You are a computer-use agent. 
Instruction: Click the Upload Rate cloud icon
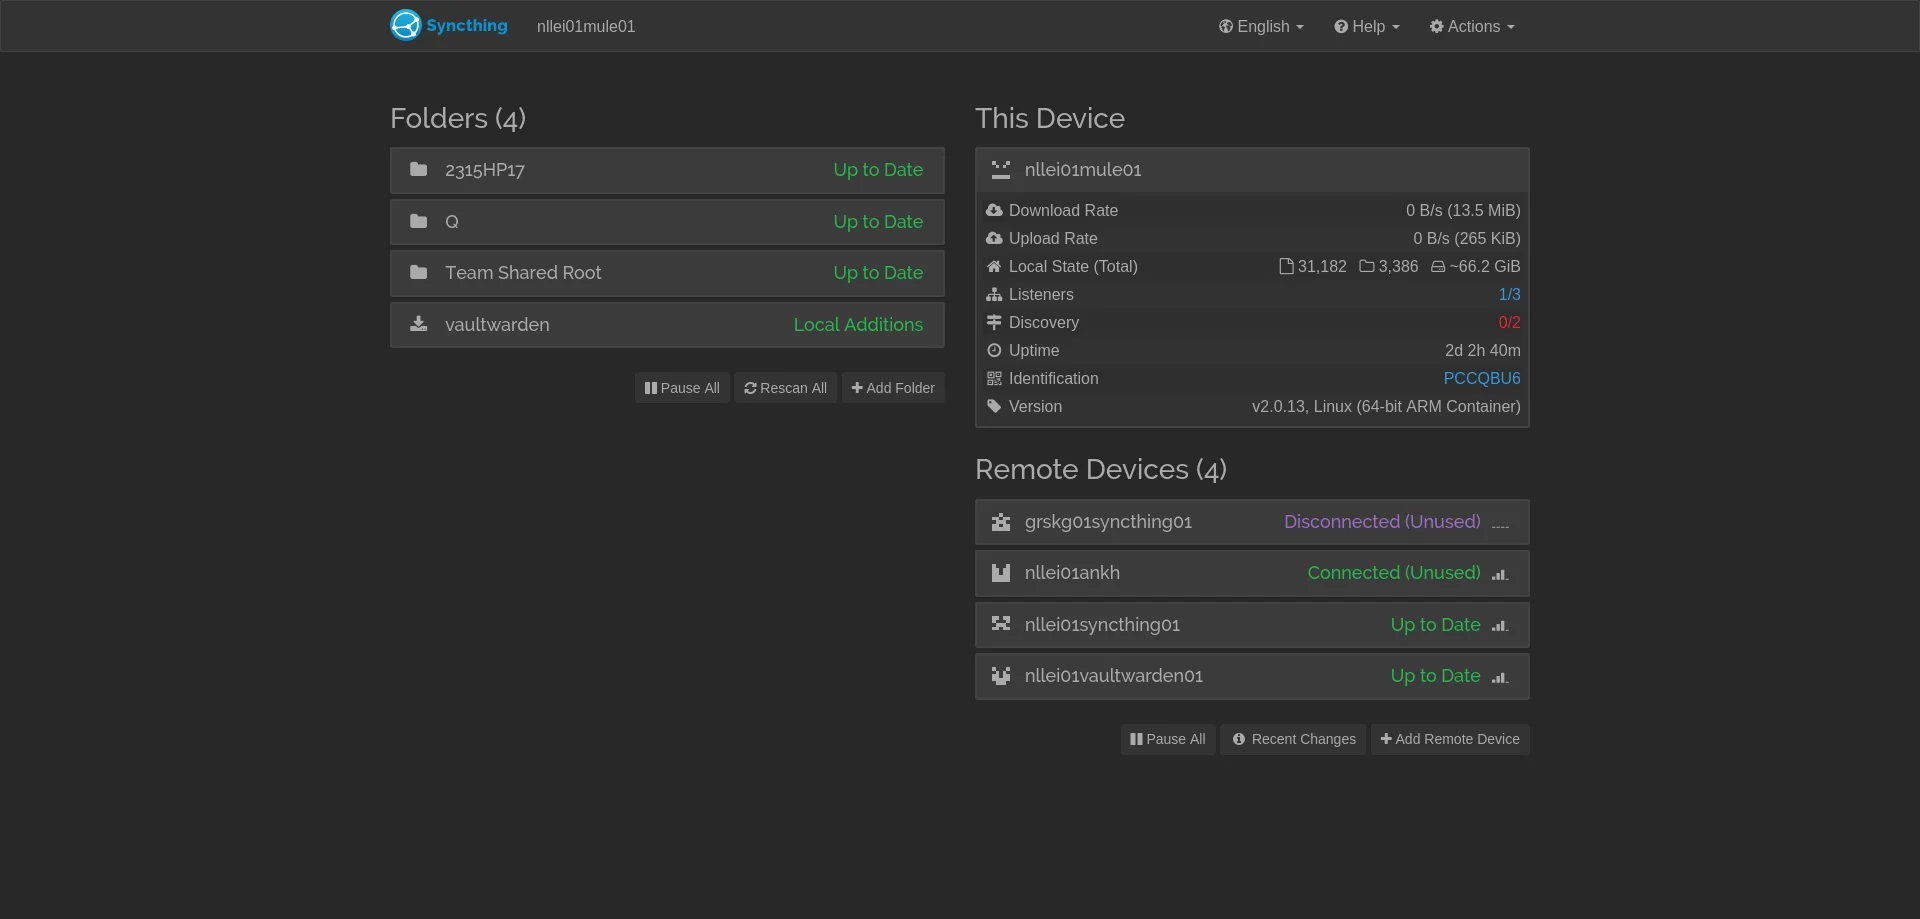(x=994, y=238)
